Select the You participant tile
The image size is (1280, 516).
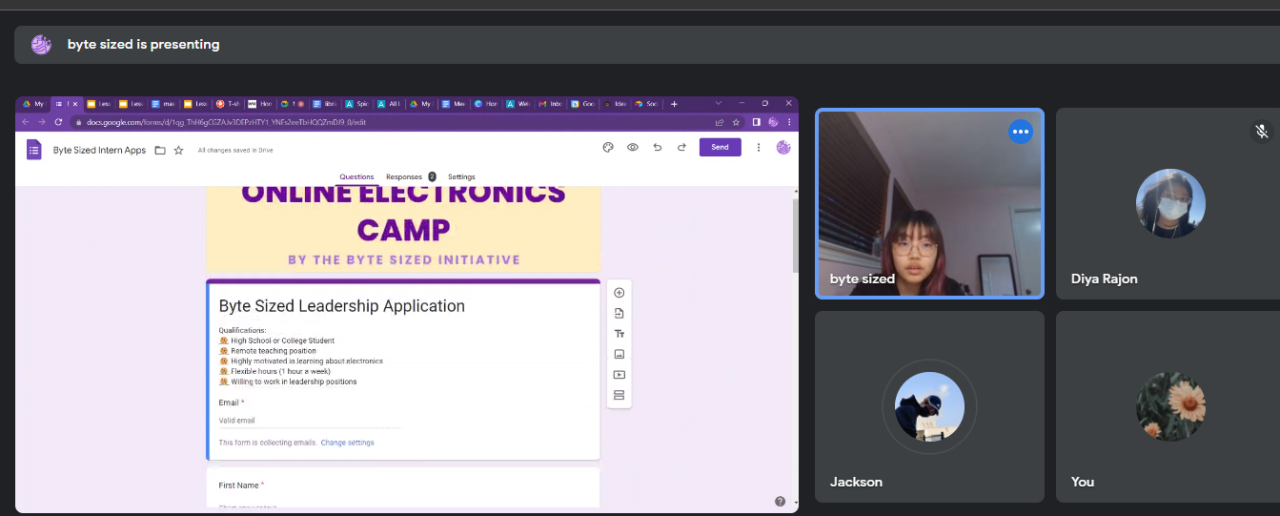(x=1168, y=406)
